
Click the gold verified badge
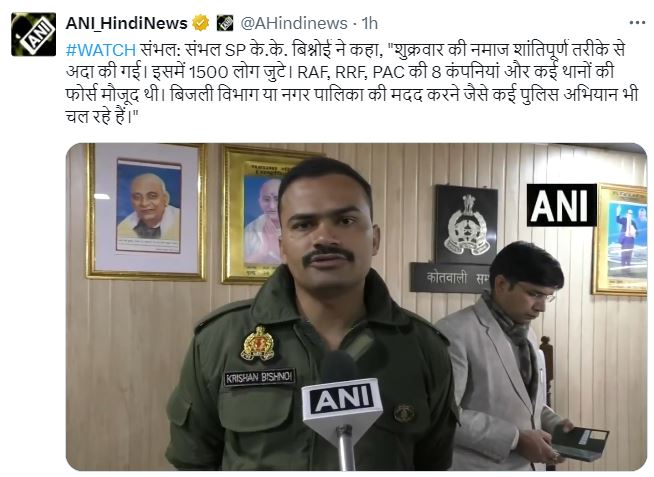pos(201,23)
